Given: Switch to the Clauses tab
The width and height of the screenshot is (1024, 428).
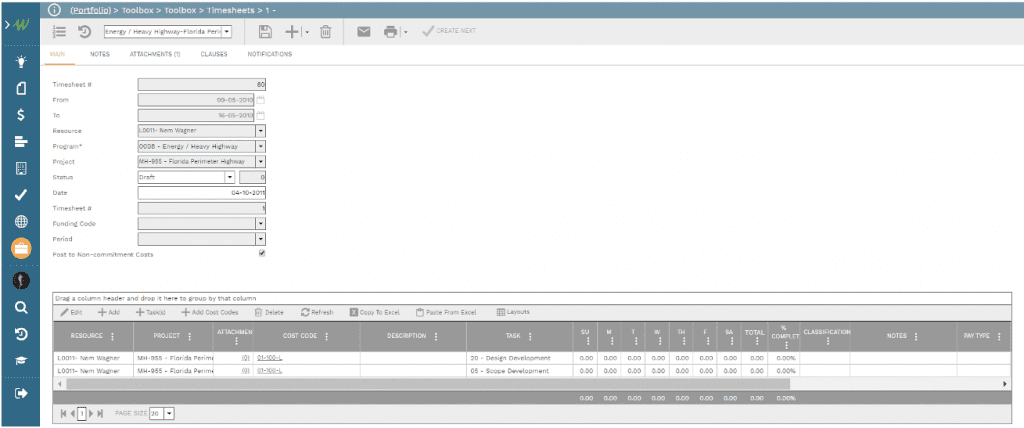Looking at the screenshot, I should [214, 54].
